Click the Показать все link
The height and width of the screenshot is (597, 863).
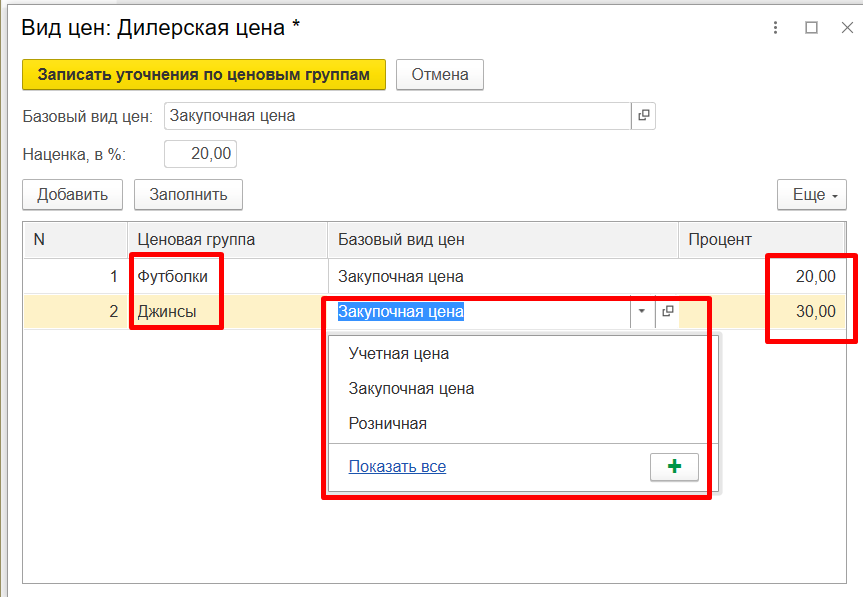(x=397, y=466)
